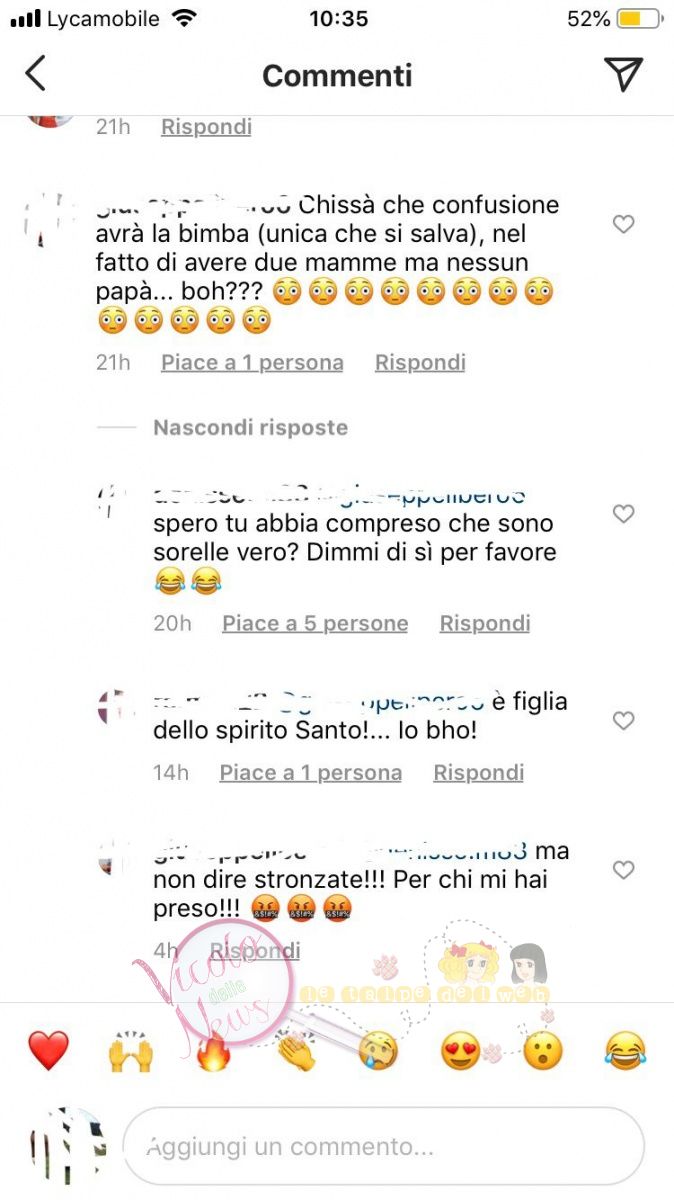Insert the raised hands emoji reaction
The width and height of the screenshot is (674, 1200).
point(130,1051)
